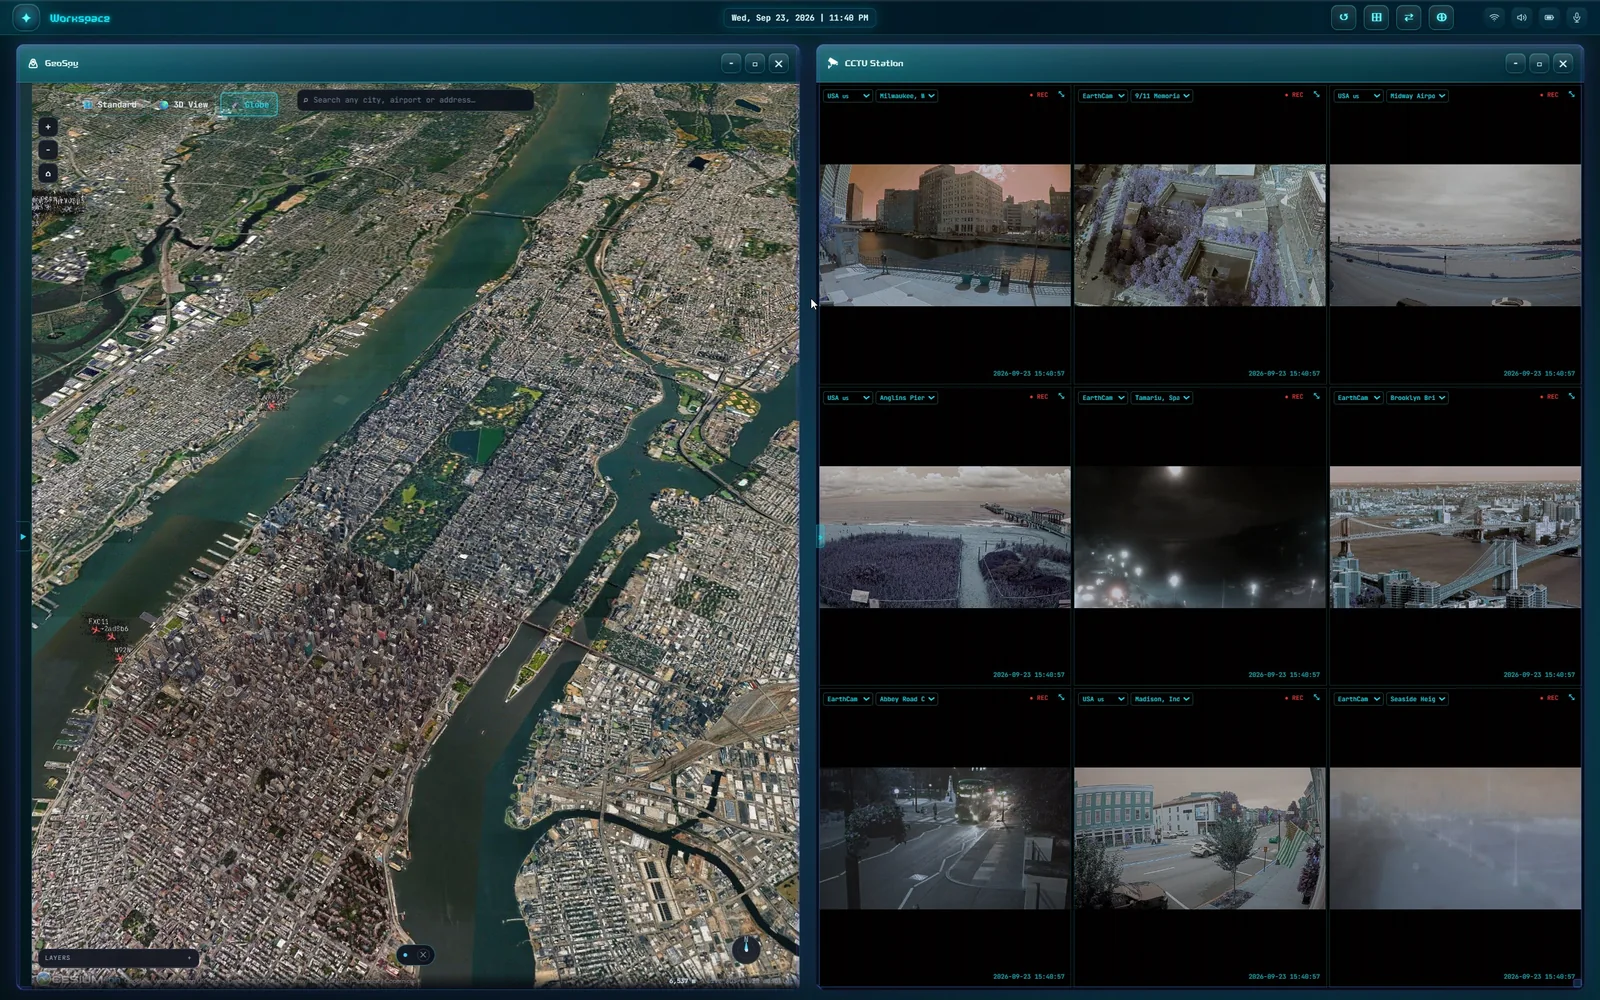
Task: Click the map search input field
Action: pos(415,100)
